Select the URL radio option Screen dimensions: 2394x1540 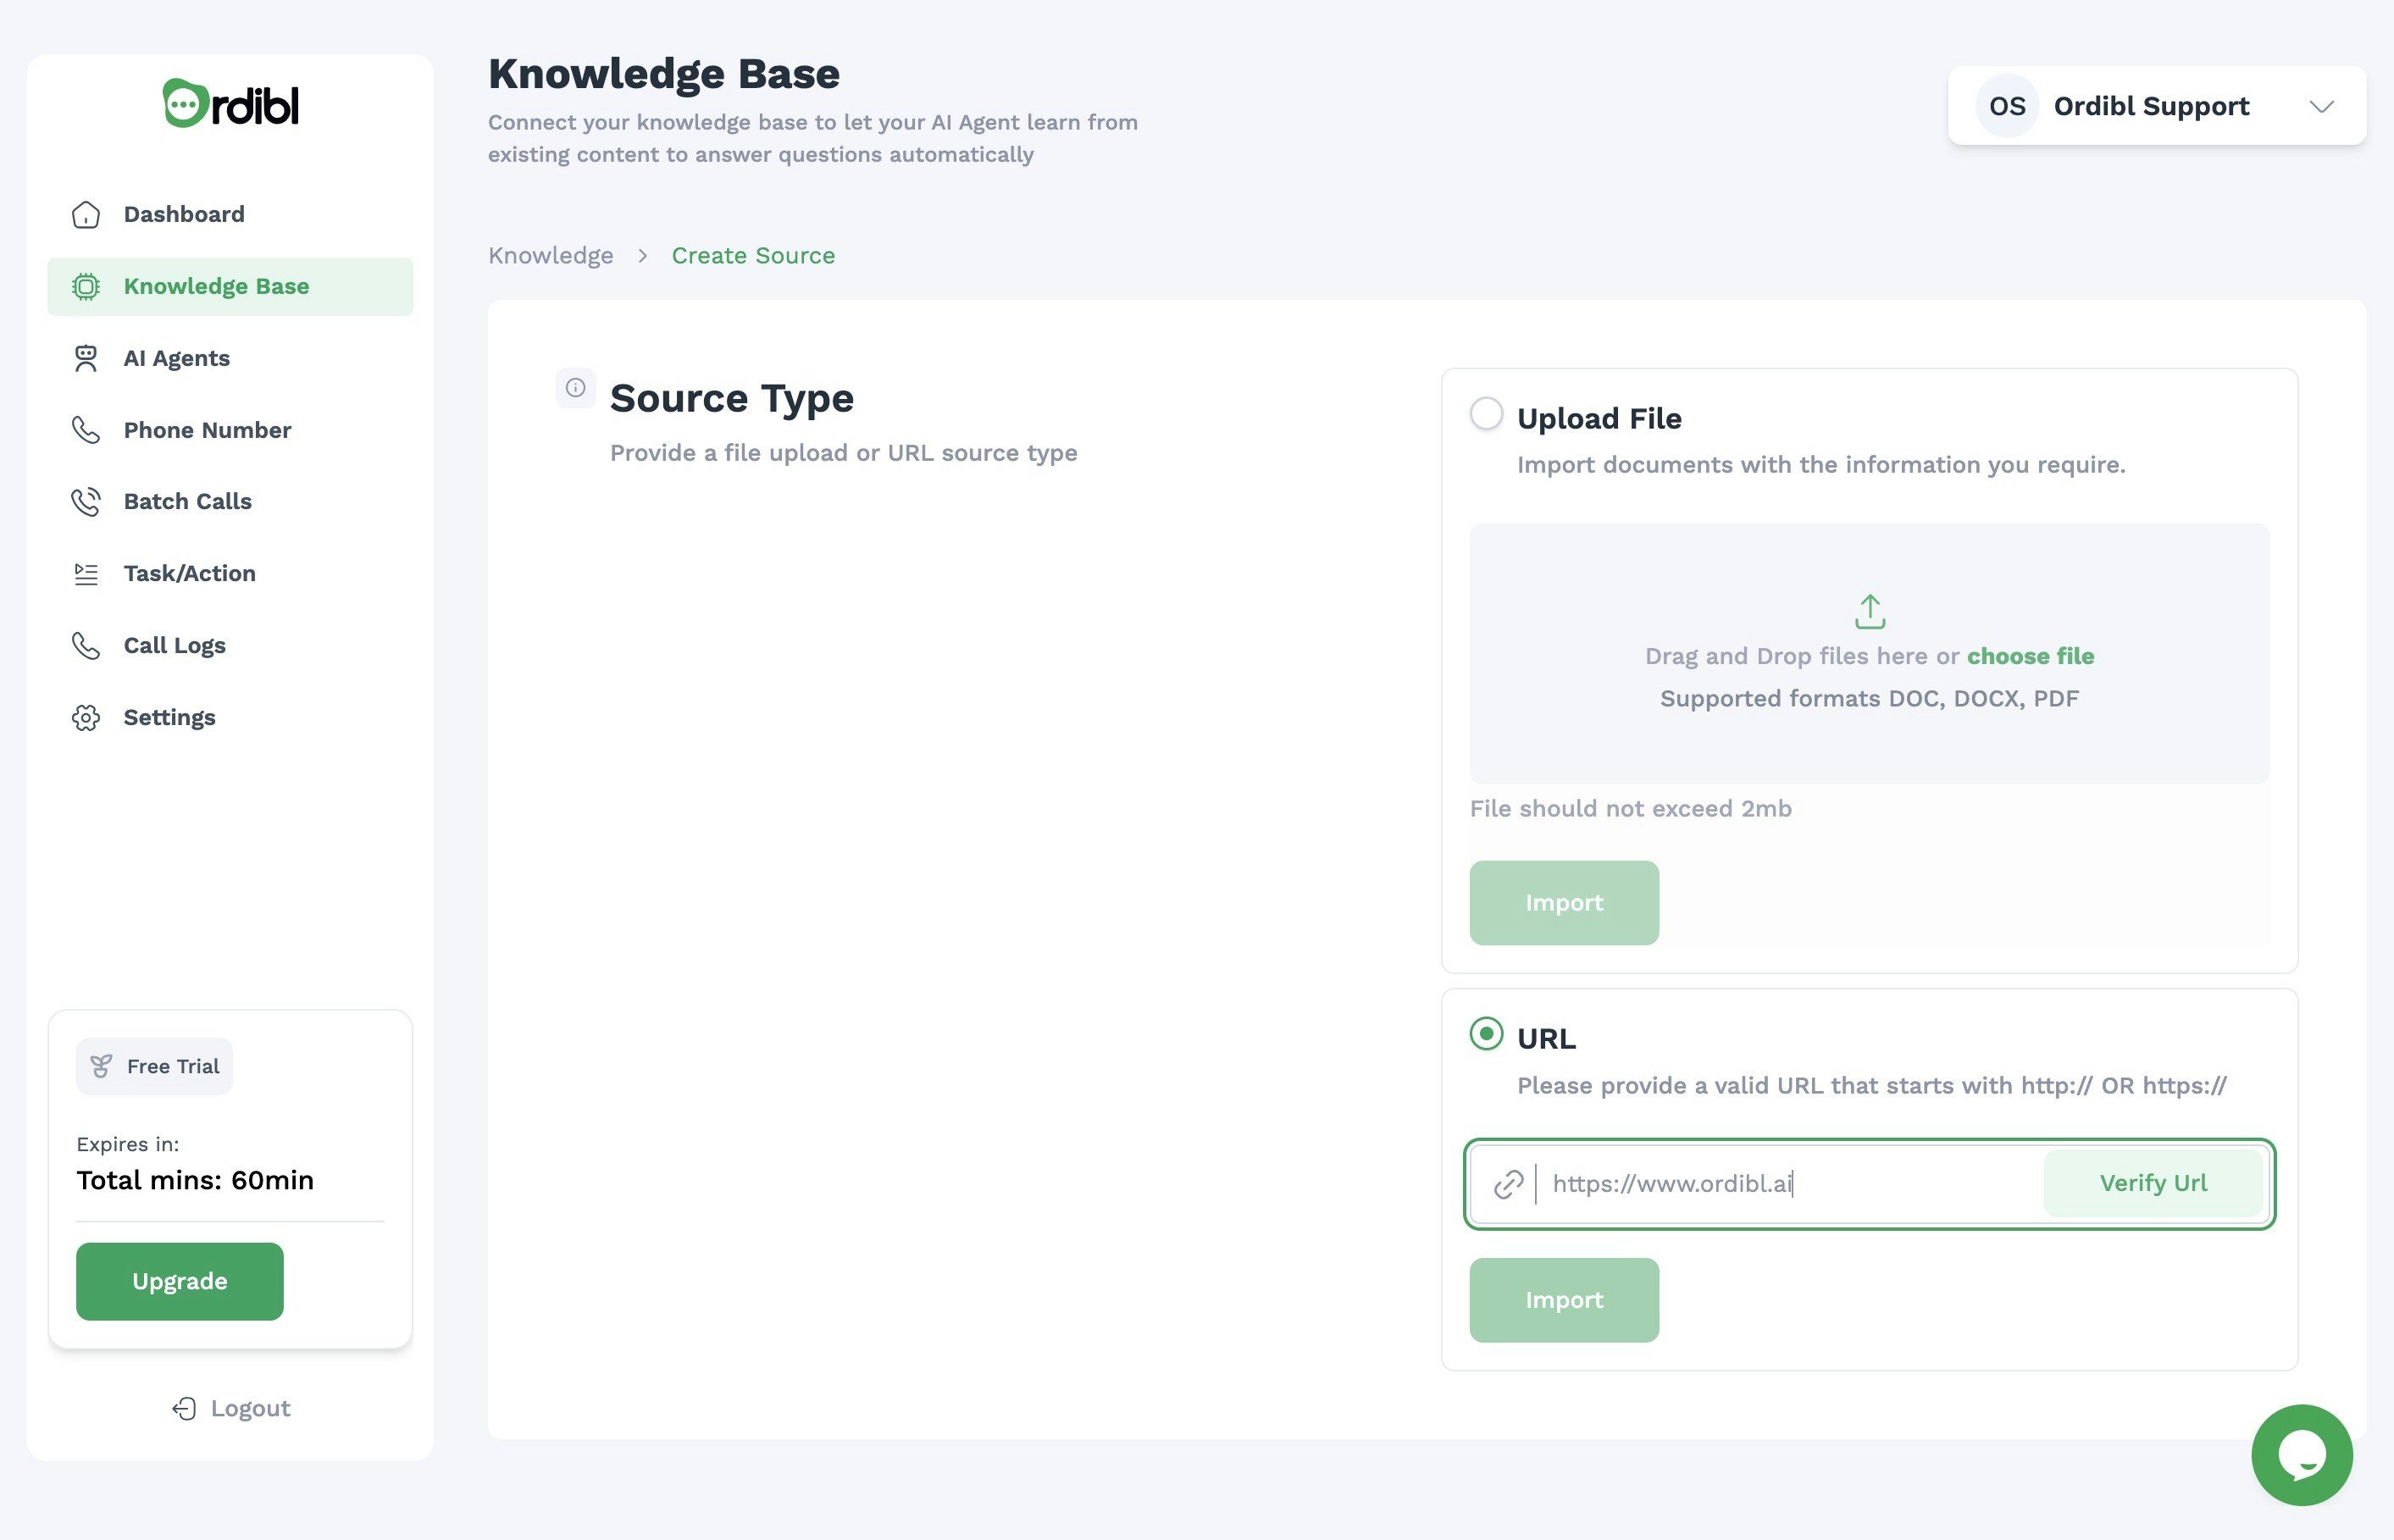click(x=1486, y=1034)
